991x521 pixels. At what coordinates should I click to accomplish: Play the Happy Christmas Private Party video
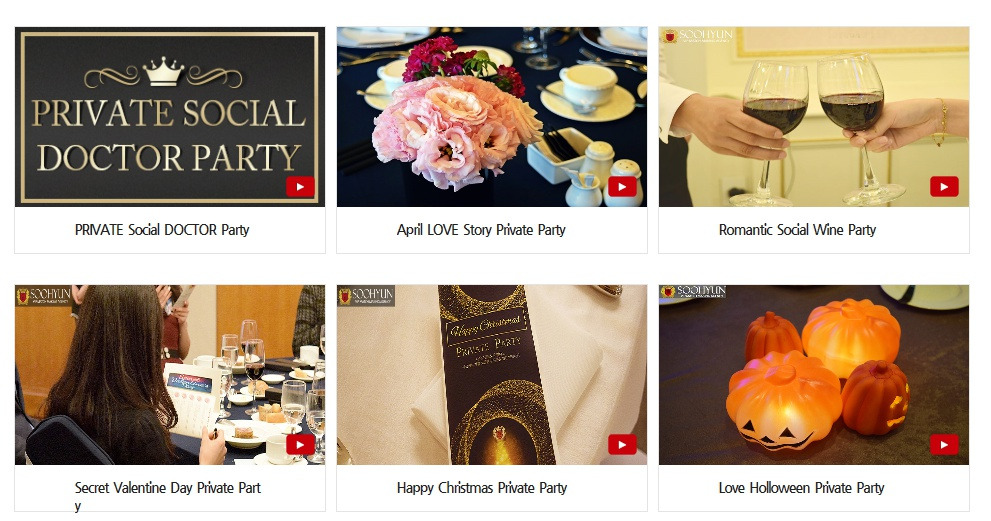click(622, 444)
